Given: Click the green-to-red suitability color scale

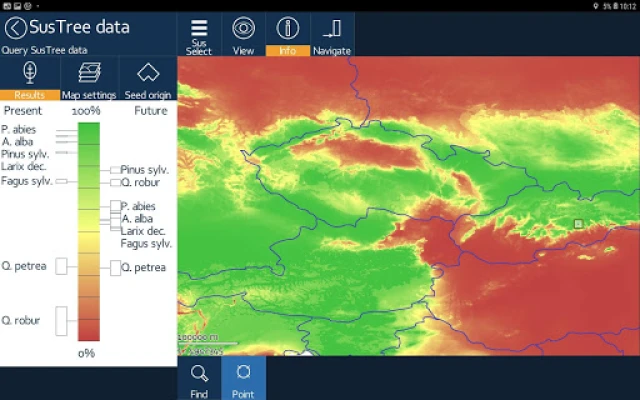Looking at the screenshot, I should pyautogui.click(x=89, y=232).
